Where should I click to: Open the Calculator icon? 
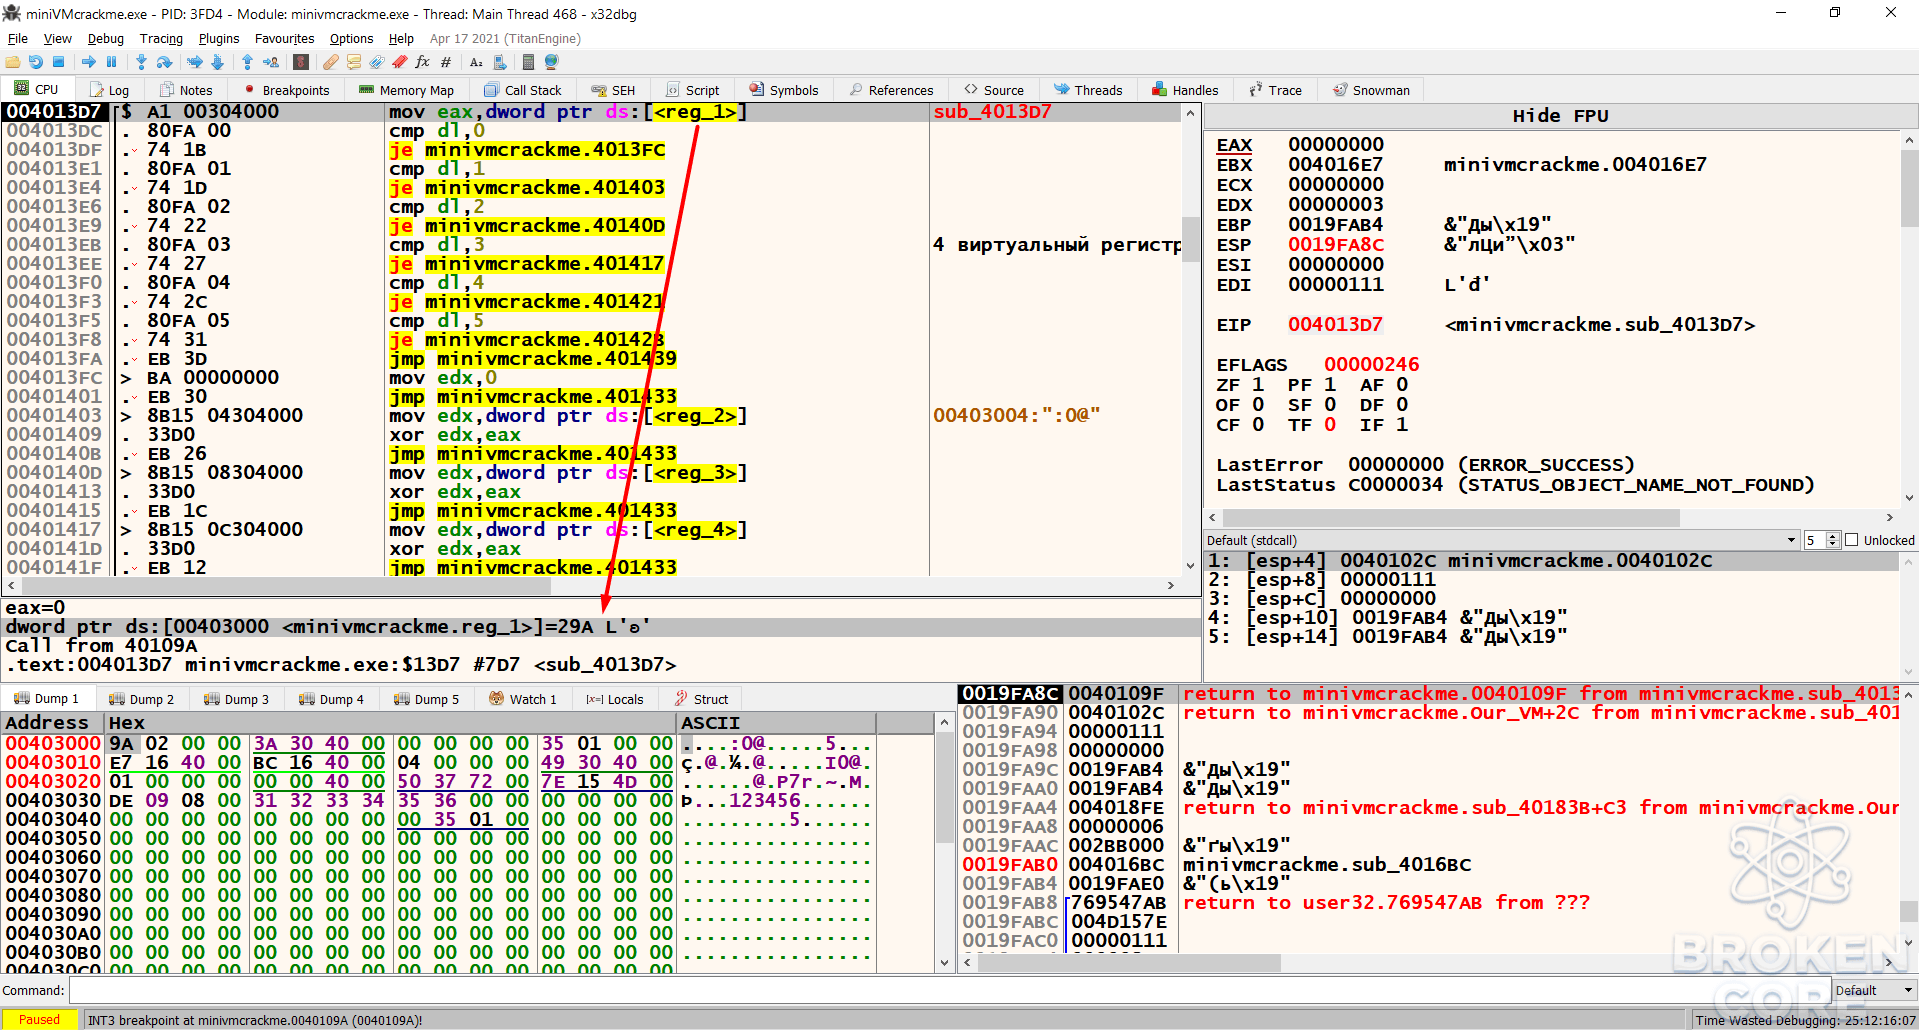(528, 62)
